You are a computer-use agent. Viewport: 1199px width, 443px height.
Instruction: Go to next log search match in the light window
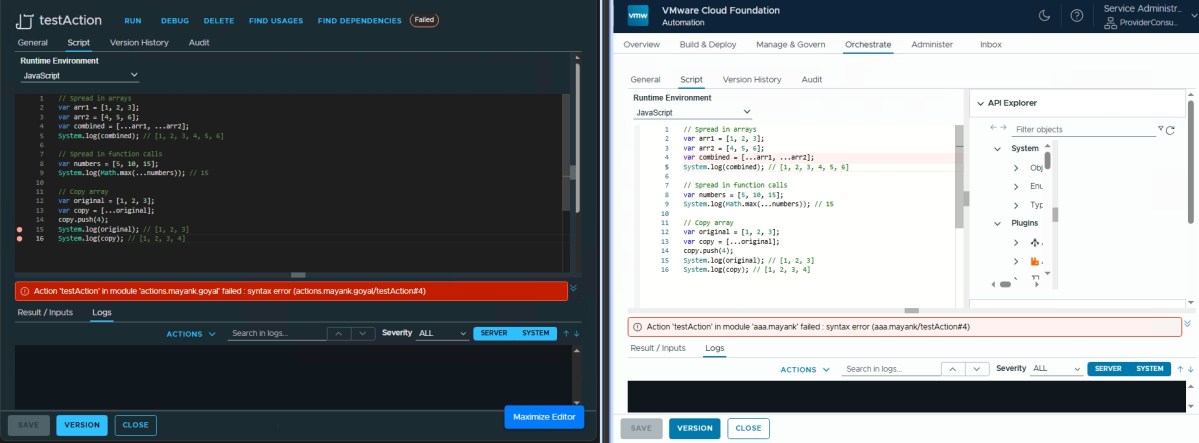coord(976,369)
